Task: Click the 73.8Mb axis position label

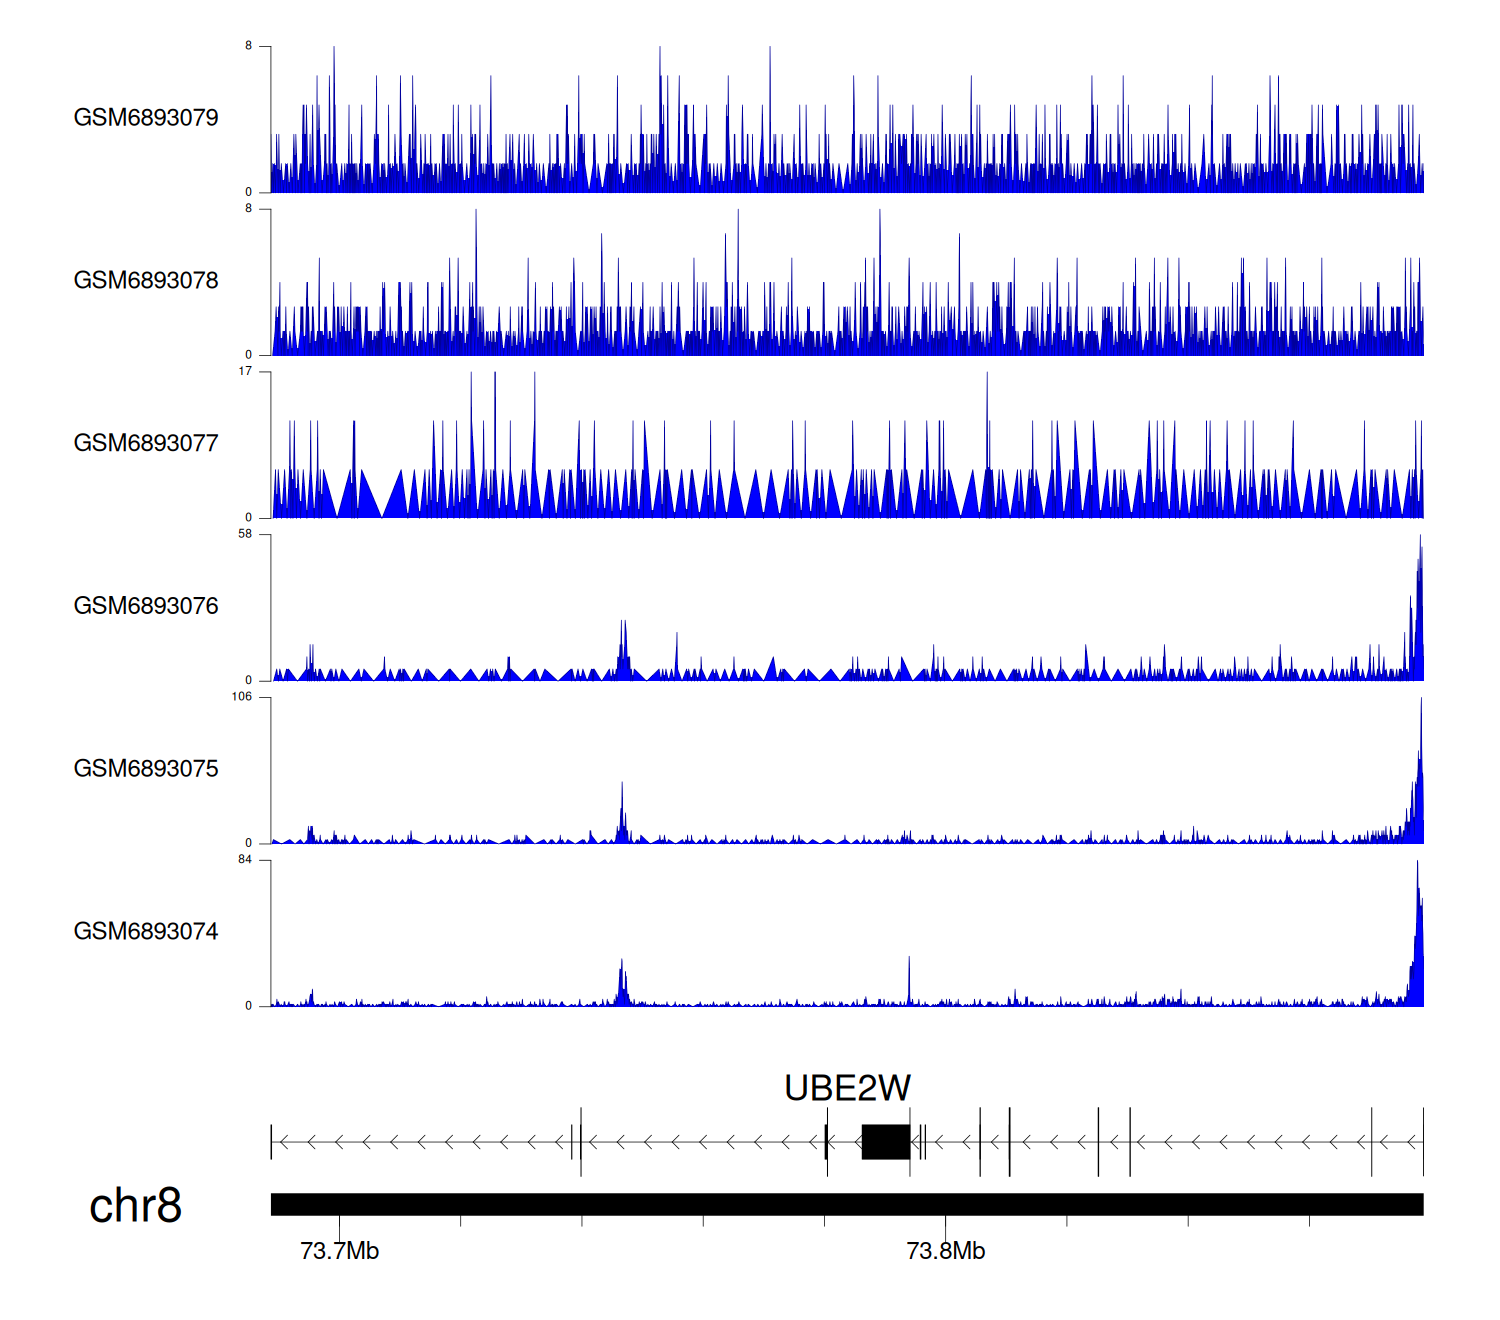Action: [x=945, y=1251]
